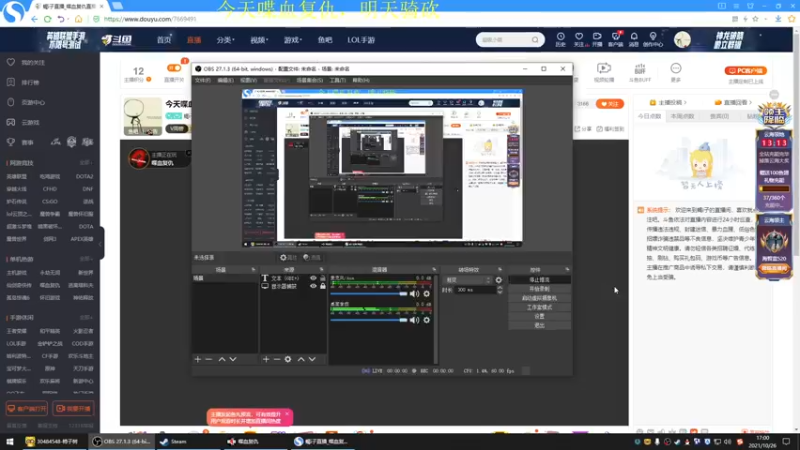800x450 pixels.
Task: Select the scene entry in scenes list
Action: [225, 278]
